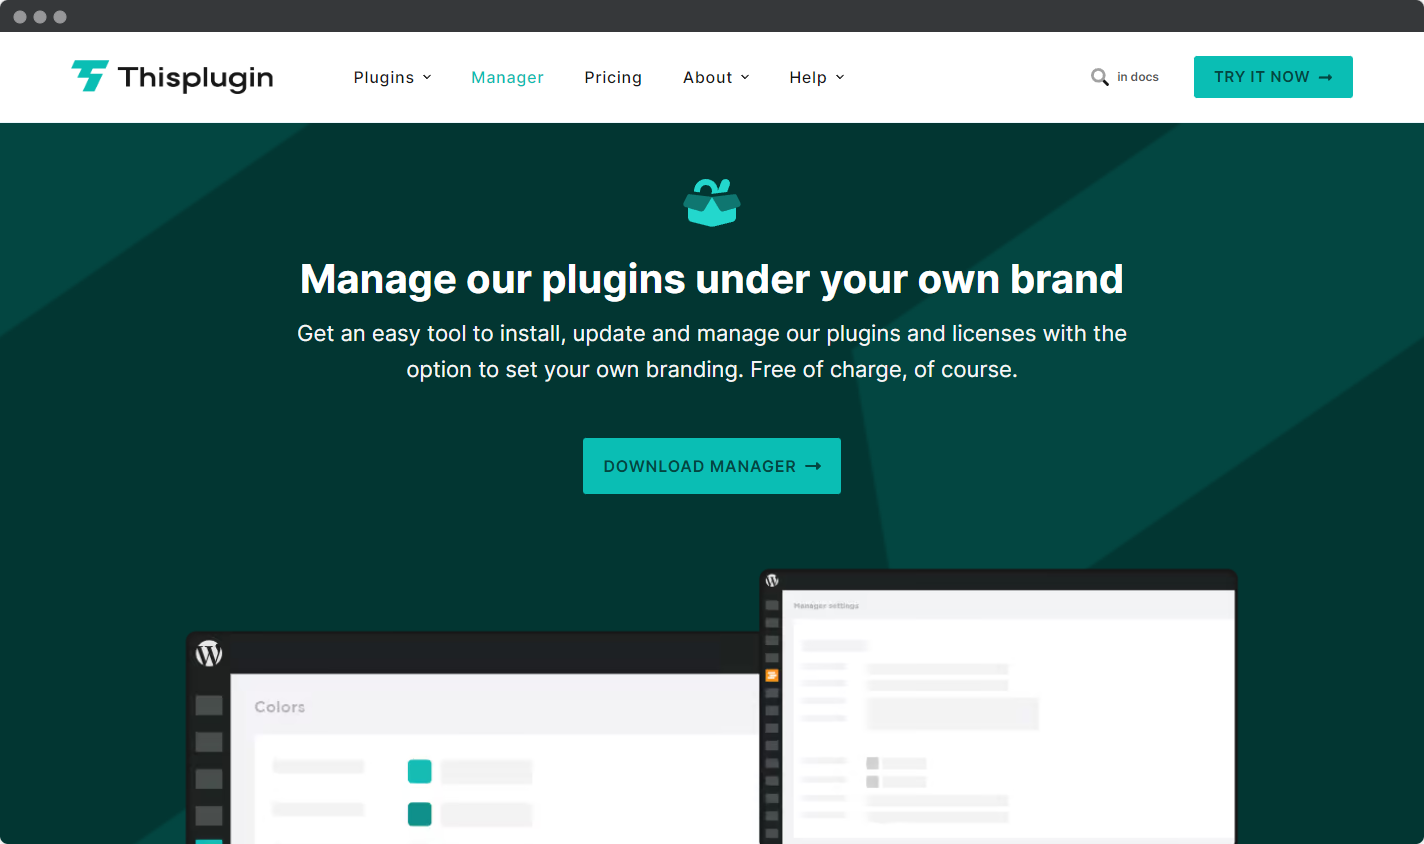Select the Manager menu item
The image size is (1424, 844).
[507, 77]
